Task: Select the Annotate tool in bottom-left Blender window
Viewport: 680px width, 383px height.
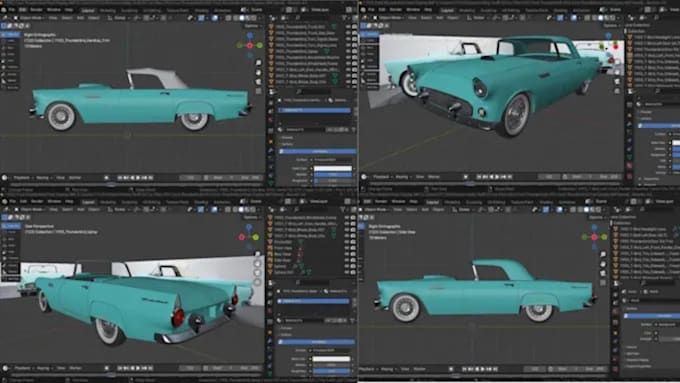Action: point(11,265)
